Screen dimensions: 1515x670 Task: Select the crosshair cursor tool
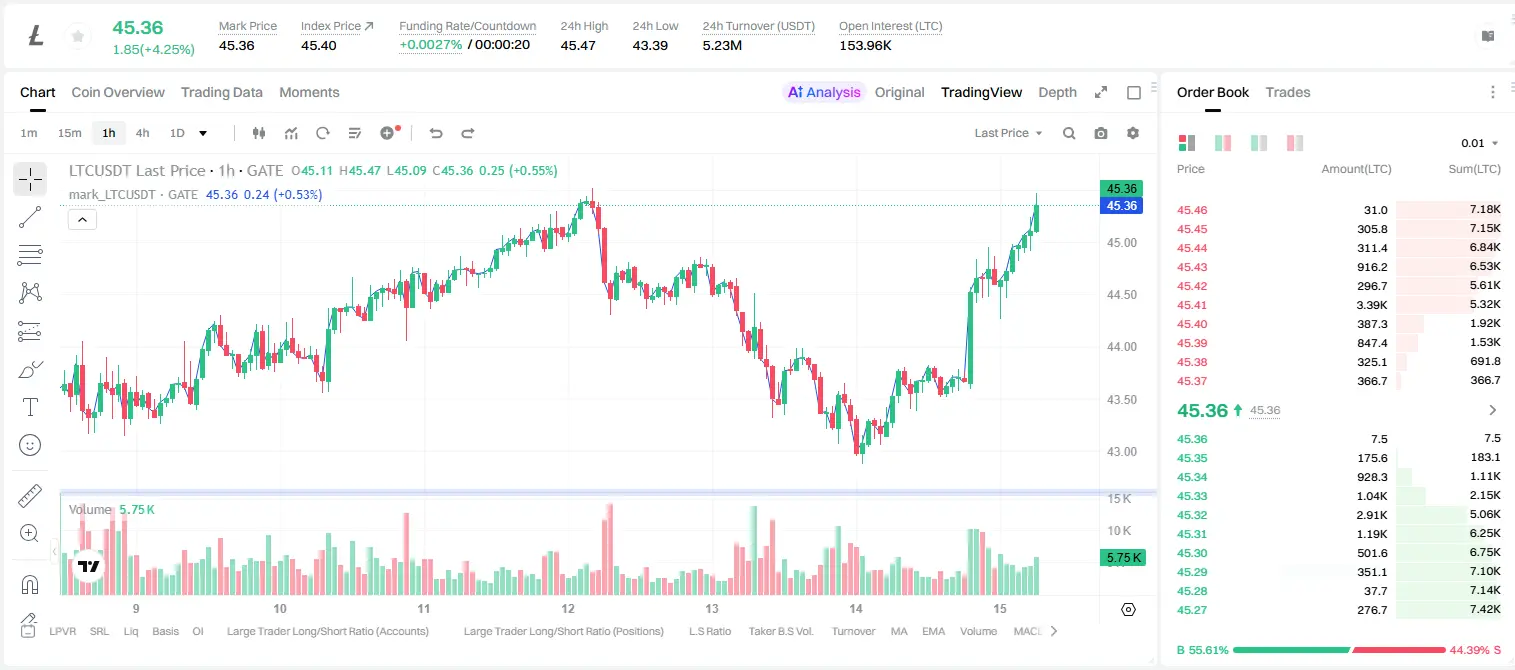tap(30, 180)
